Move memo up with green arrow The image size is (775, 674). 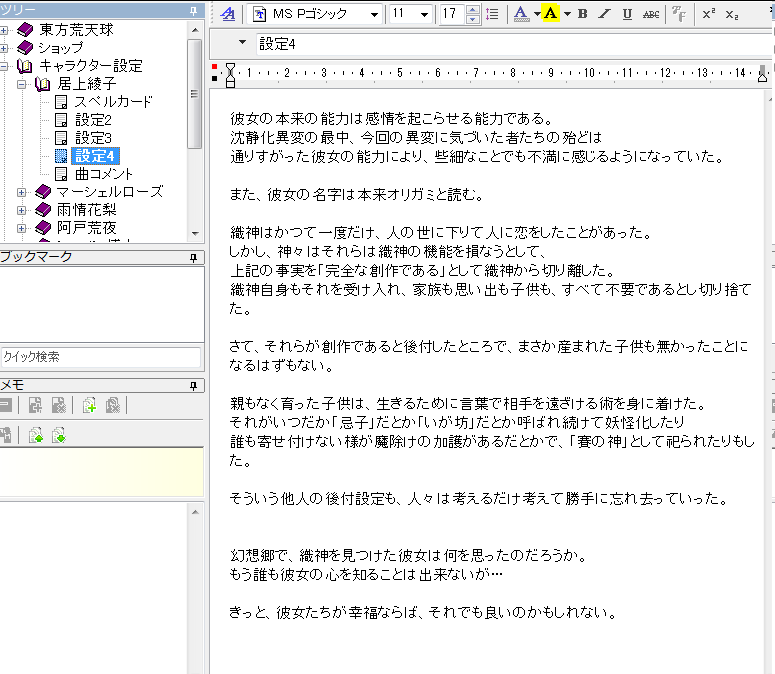(36, 436)
